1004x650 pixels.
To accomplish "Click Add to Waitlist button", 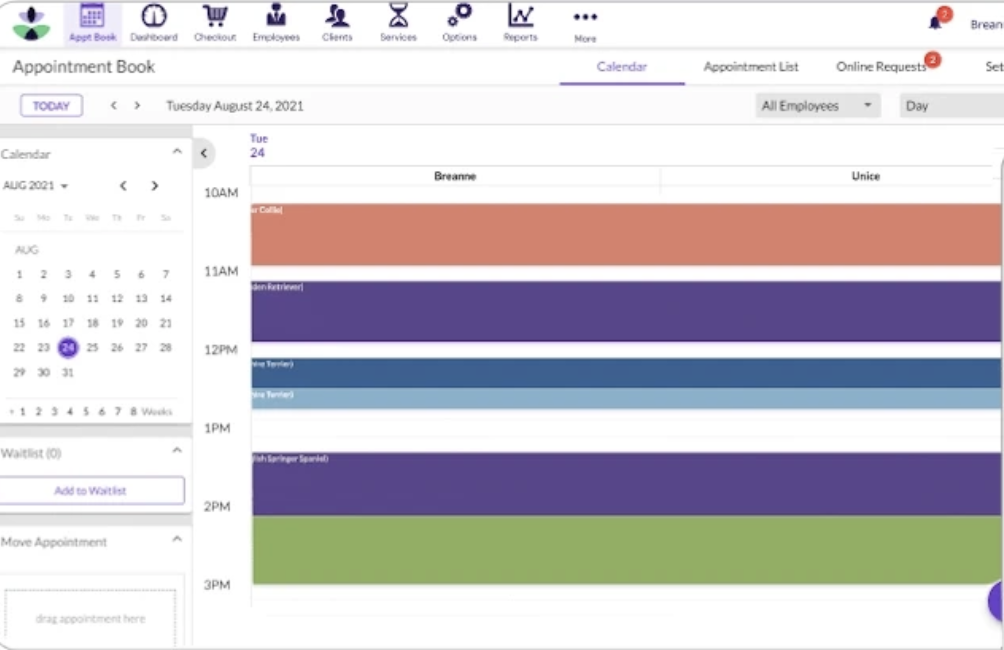I will (x=91, y=491).
